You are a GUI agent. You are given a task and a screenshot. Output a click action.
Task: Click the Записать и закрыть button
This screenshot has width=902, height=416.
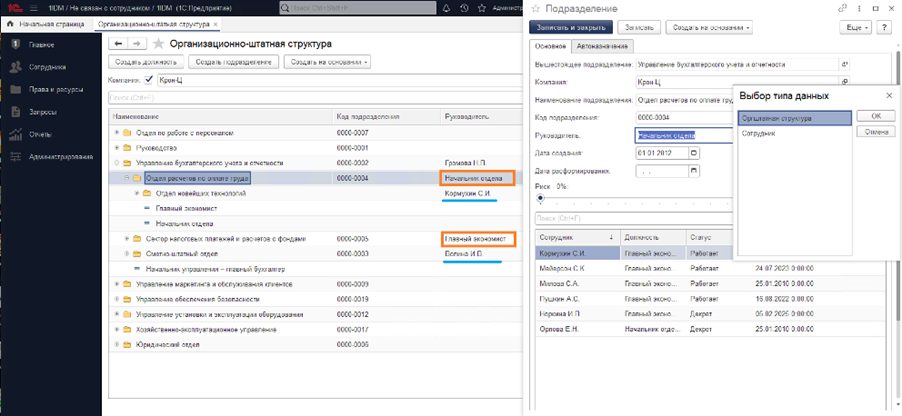570,28
